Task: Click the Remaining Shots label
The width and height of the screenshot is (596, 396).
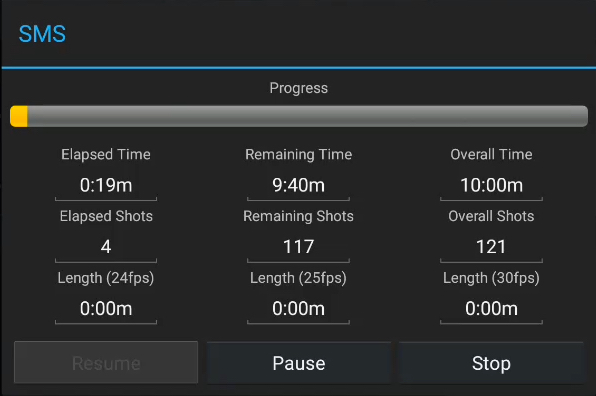Action: [298, 216]
